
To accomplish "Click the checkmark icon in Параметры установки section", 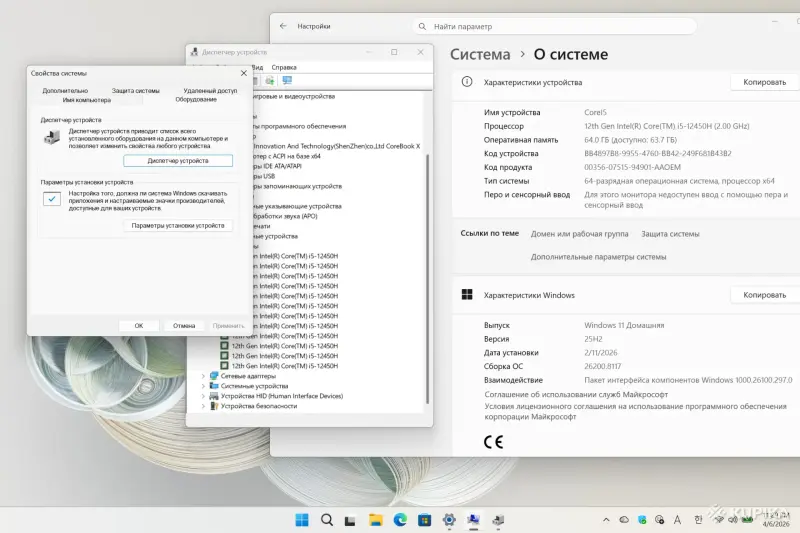I will pyautogui.click(x=52, y=199).
